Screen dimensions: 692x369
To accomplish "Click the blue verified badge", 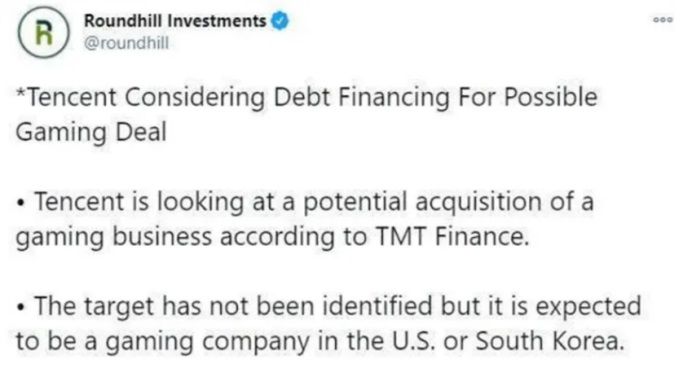I will [280, 21].
